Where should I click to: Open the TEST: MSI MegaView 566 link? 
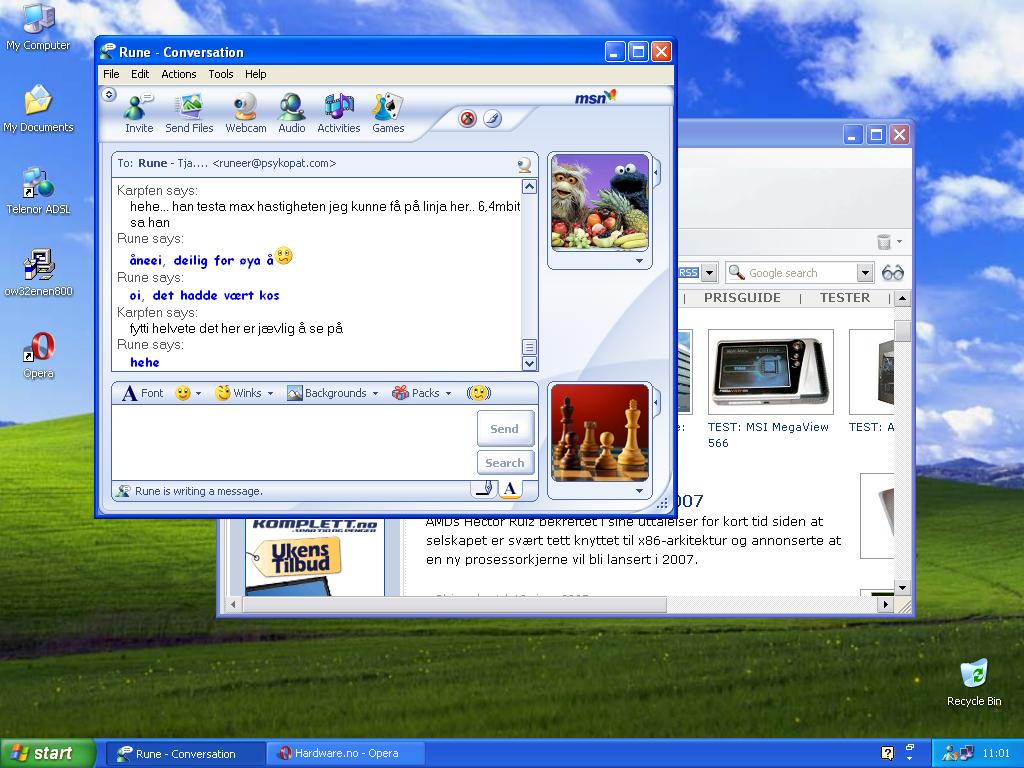(x=768, y=435)
